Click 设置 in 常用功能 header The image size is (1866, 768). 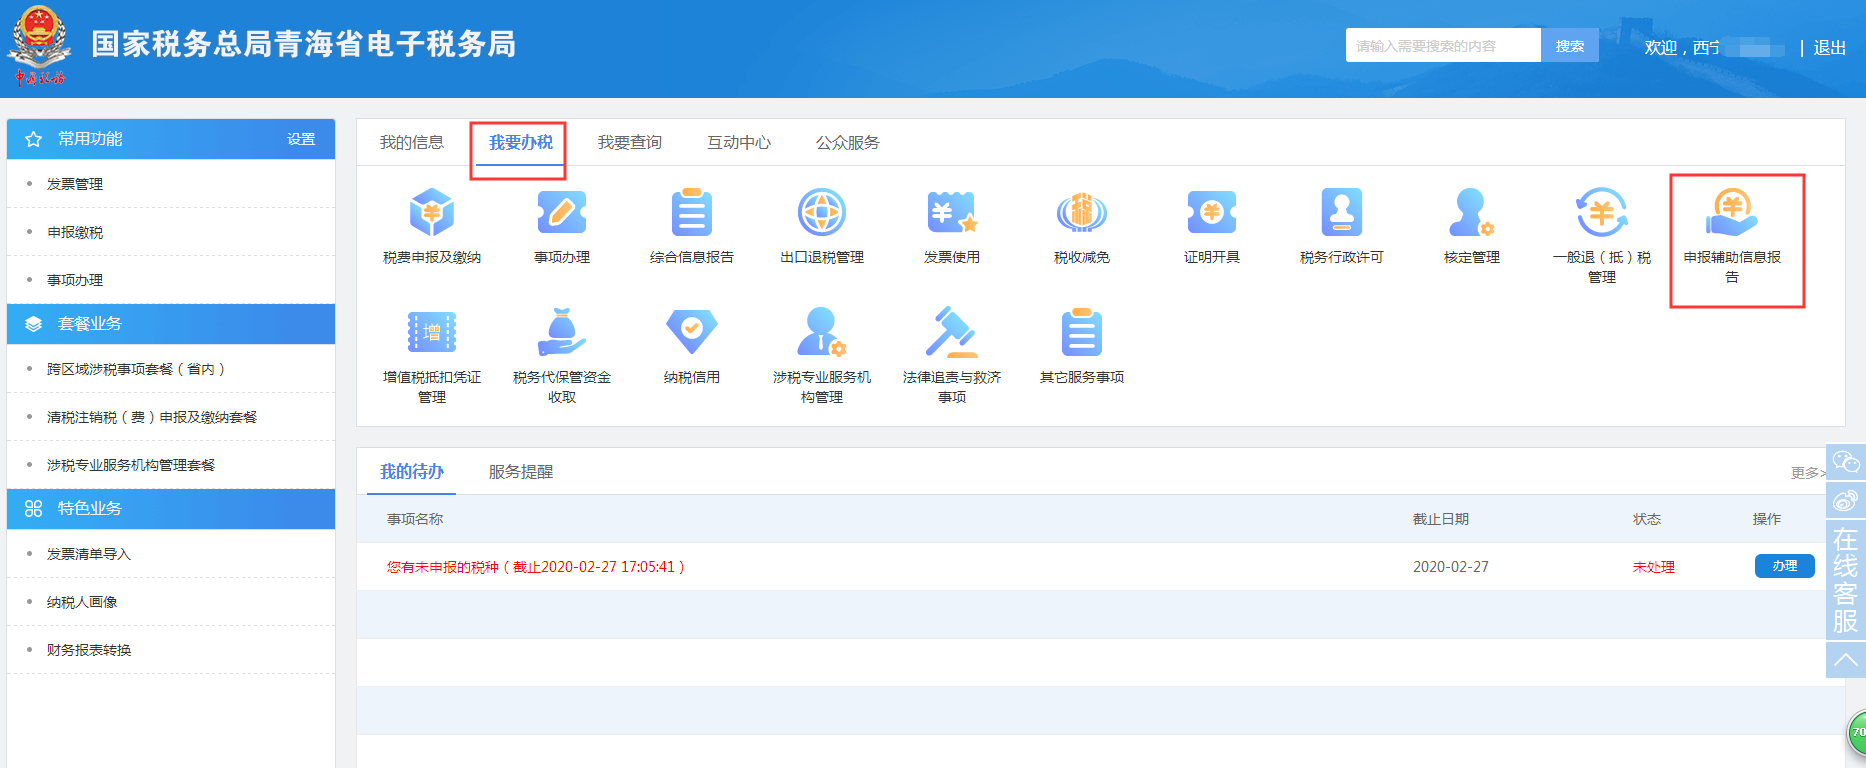click(x=301, y=139)
